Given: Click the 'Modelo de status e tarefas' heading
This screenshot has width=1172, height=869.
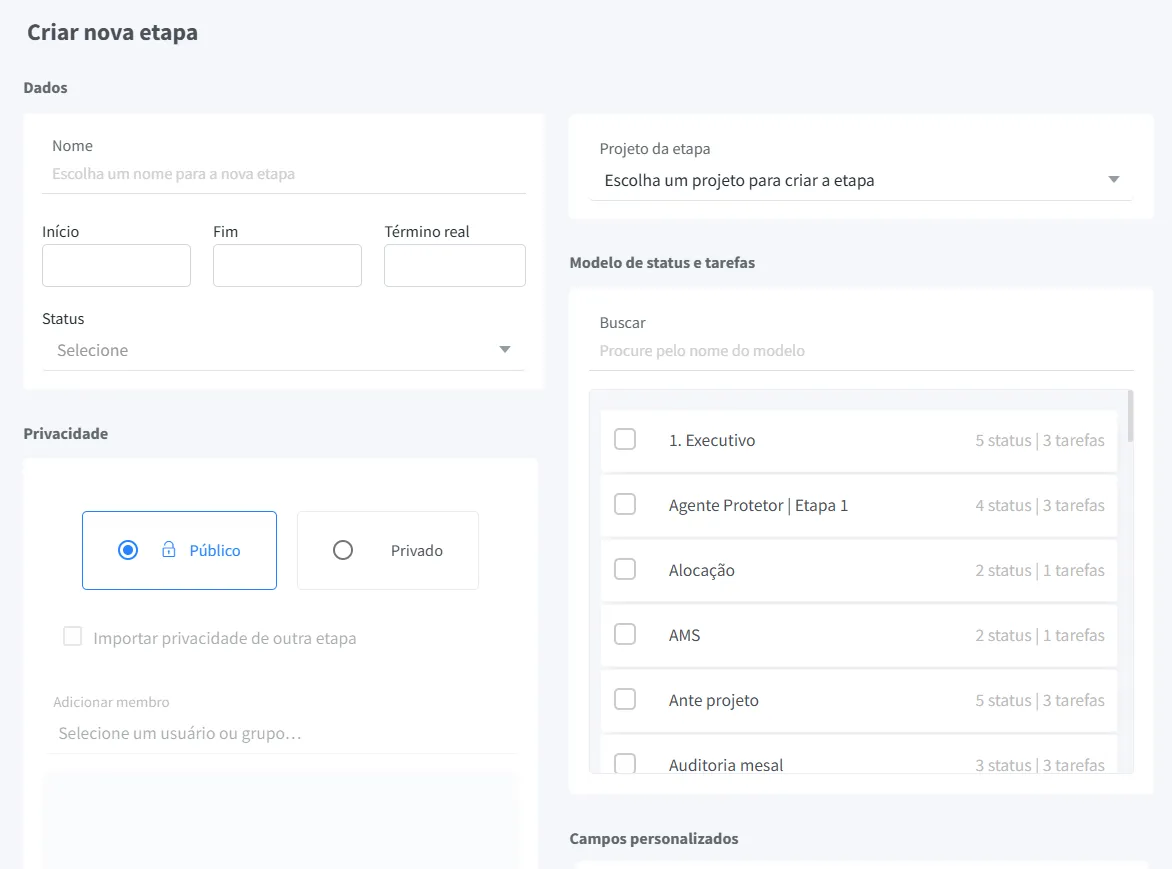Looking at the screenshot, I should tap(662, 263).
